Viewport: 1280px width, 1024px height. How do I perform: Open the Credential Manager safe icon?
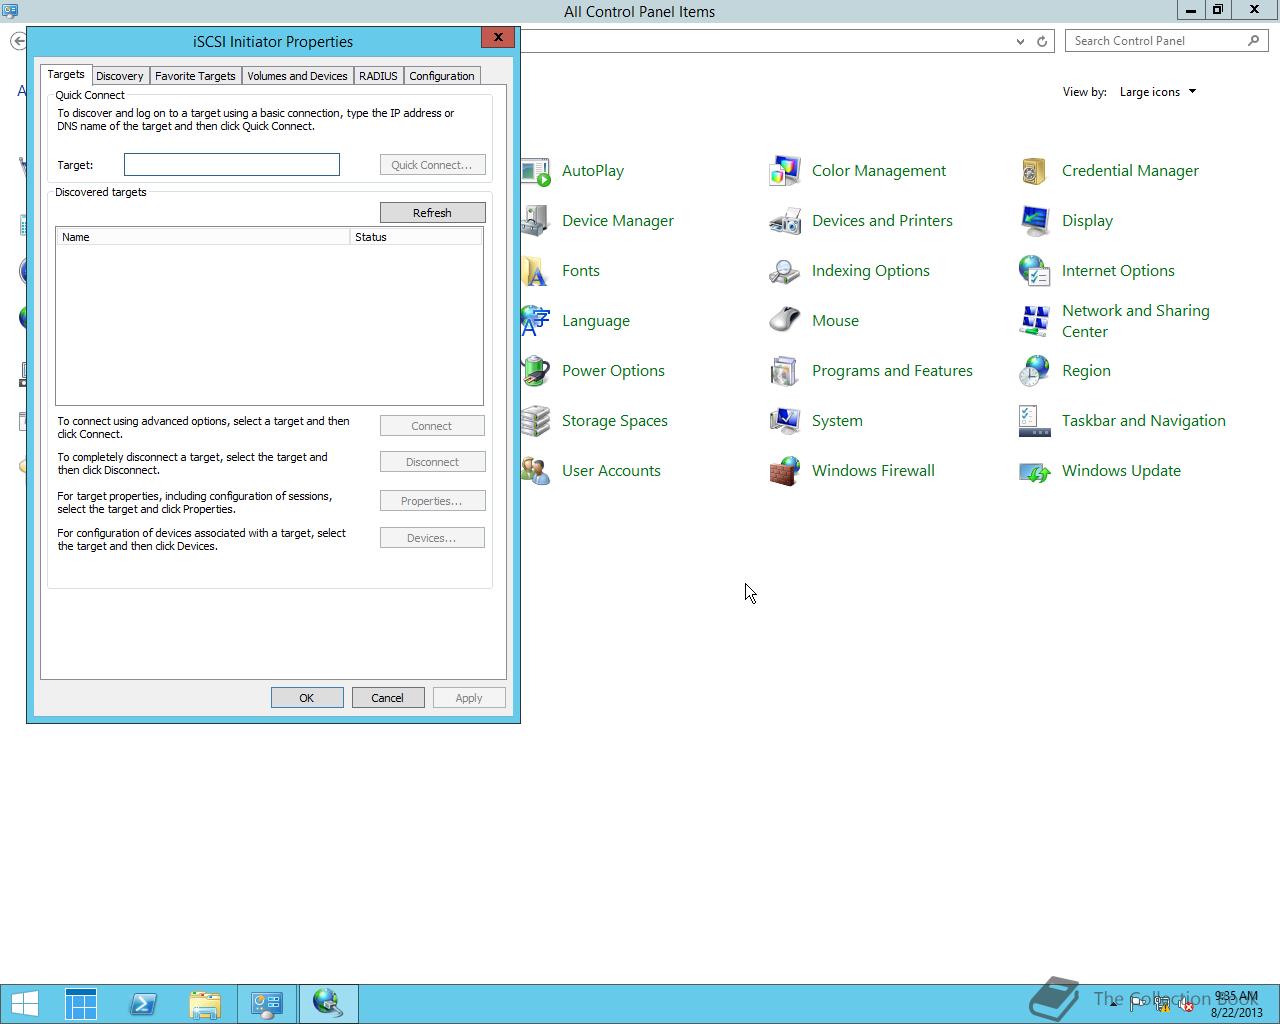tap(1034, 171)
